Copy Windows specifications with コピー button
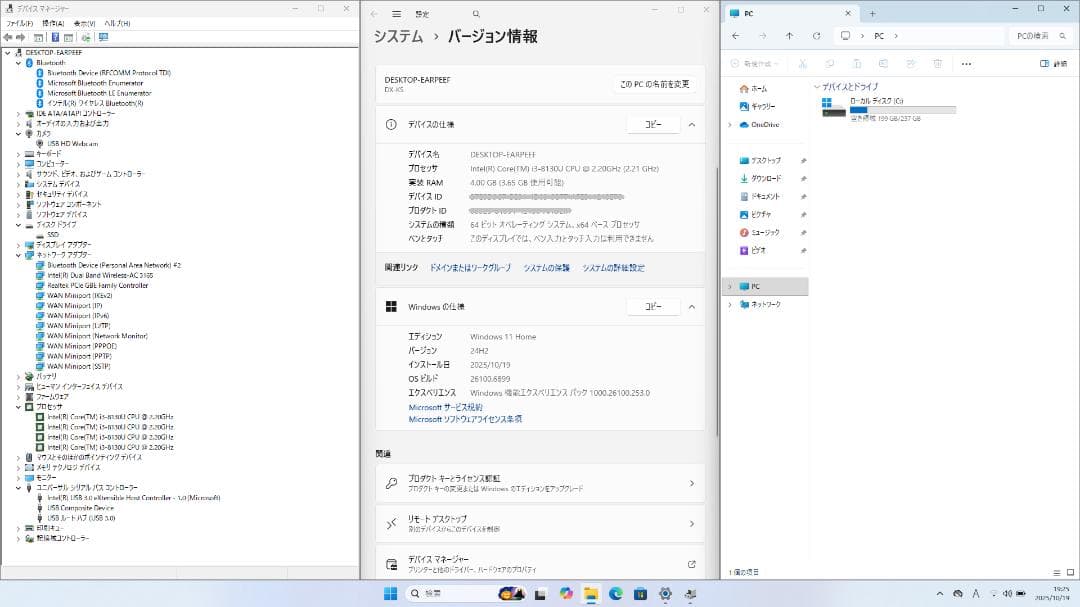The width and height of the screenshot is (1080, 607). click(652, 307)
